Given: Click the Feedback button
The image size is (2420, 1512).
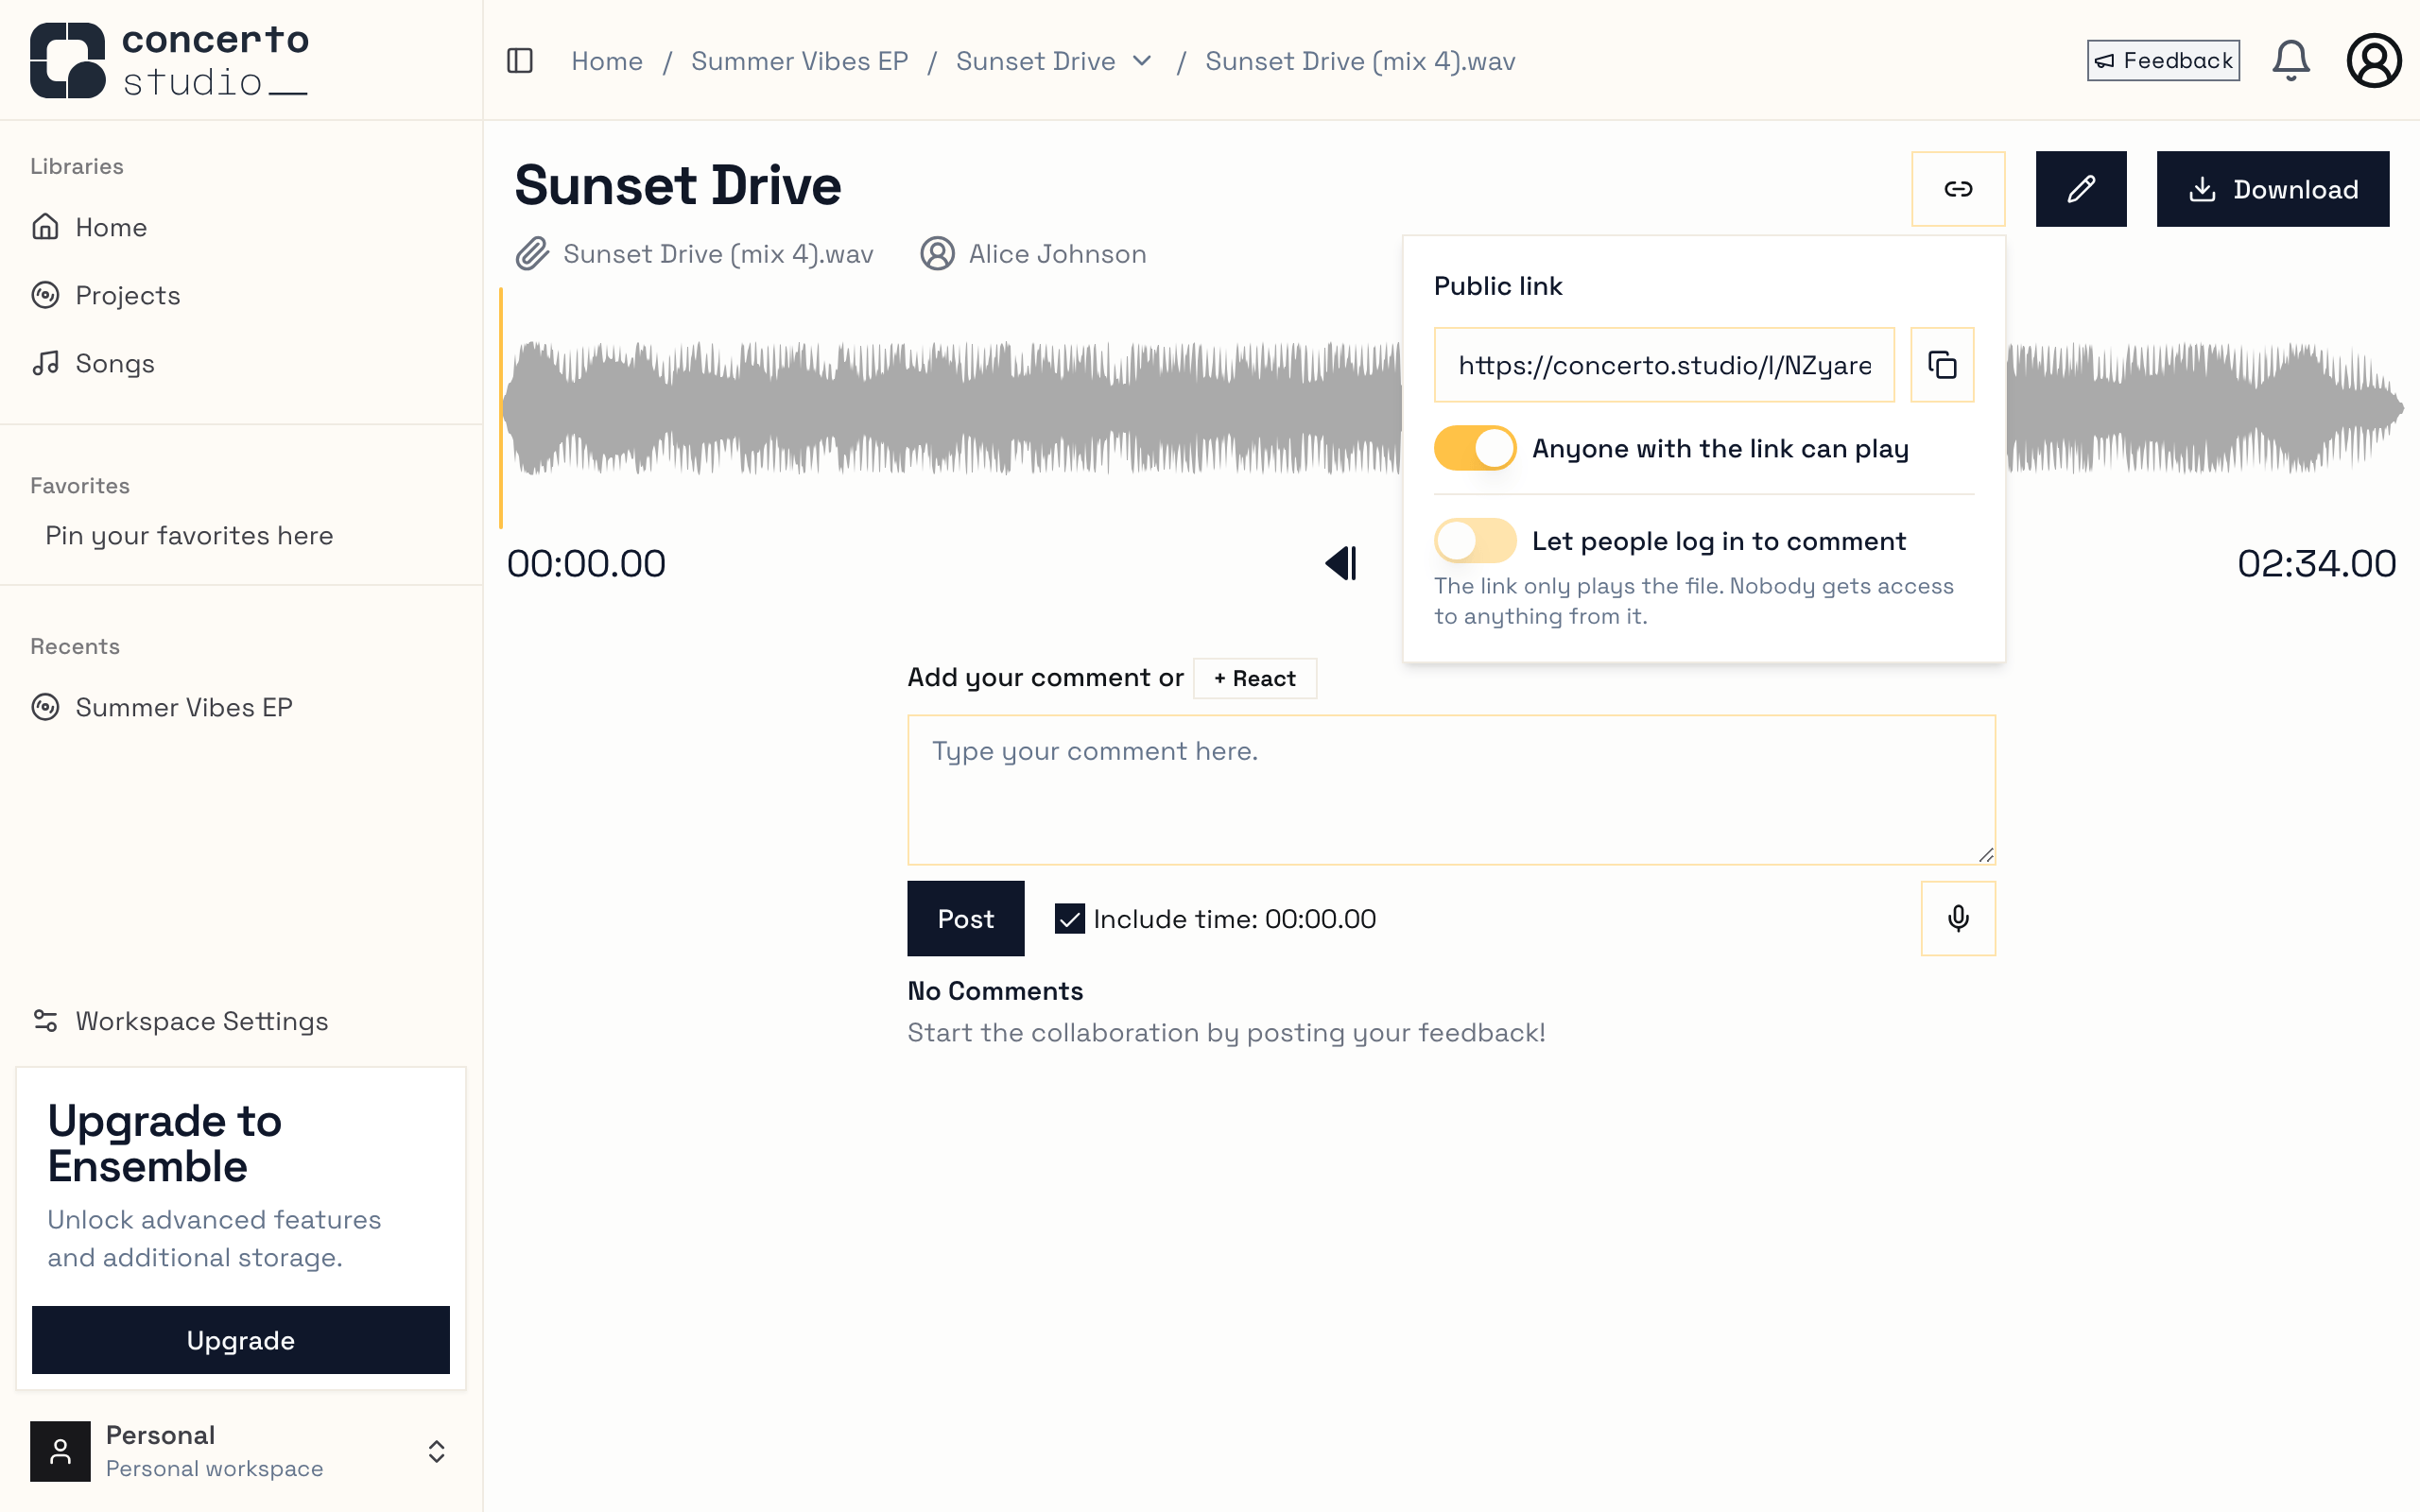Looking at the screenshot, I should coord(2163,61).
